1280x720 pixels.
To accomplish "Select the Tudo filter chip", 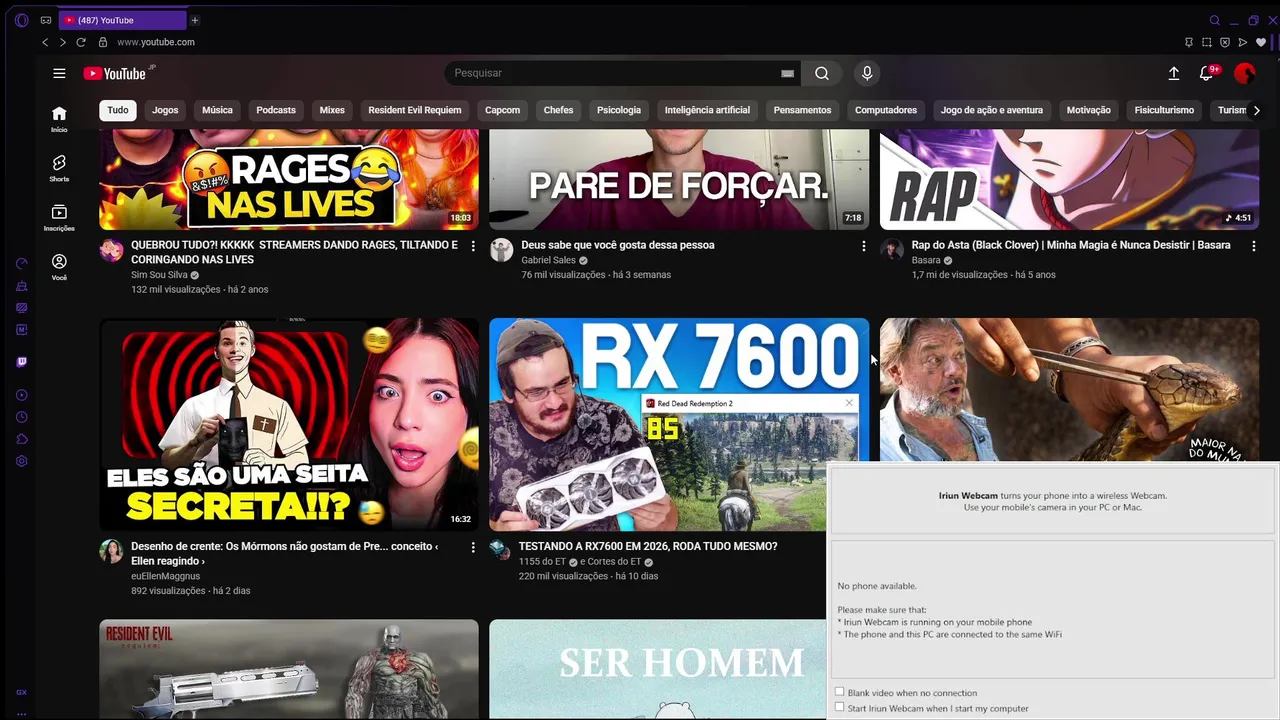I will pyautogui.click(x=118, y=110).
